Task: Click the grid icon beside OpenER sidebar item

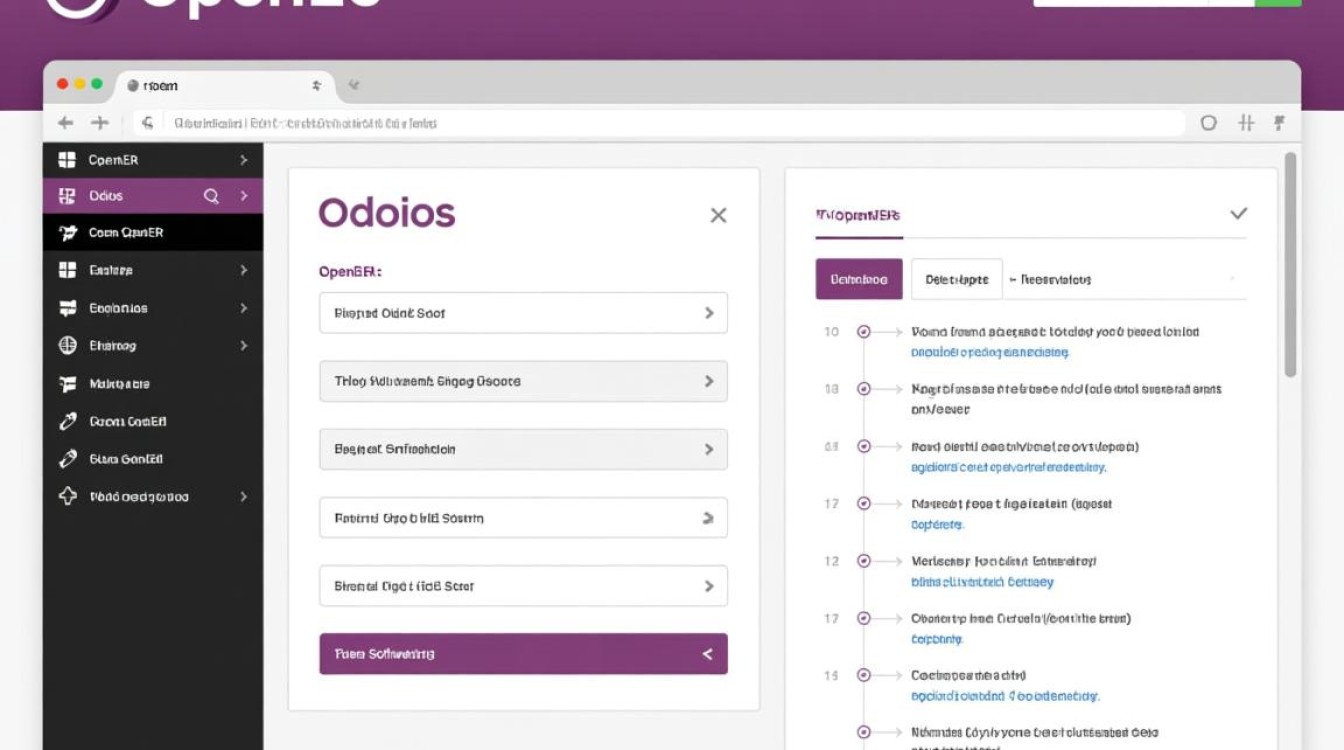Action: (x=68, y=160)
